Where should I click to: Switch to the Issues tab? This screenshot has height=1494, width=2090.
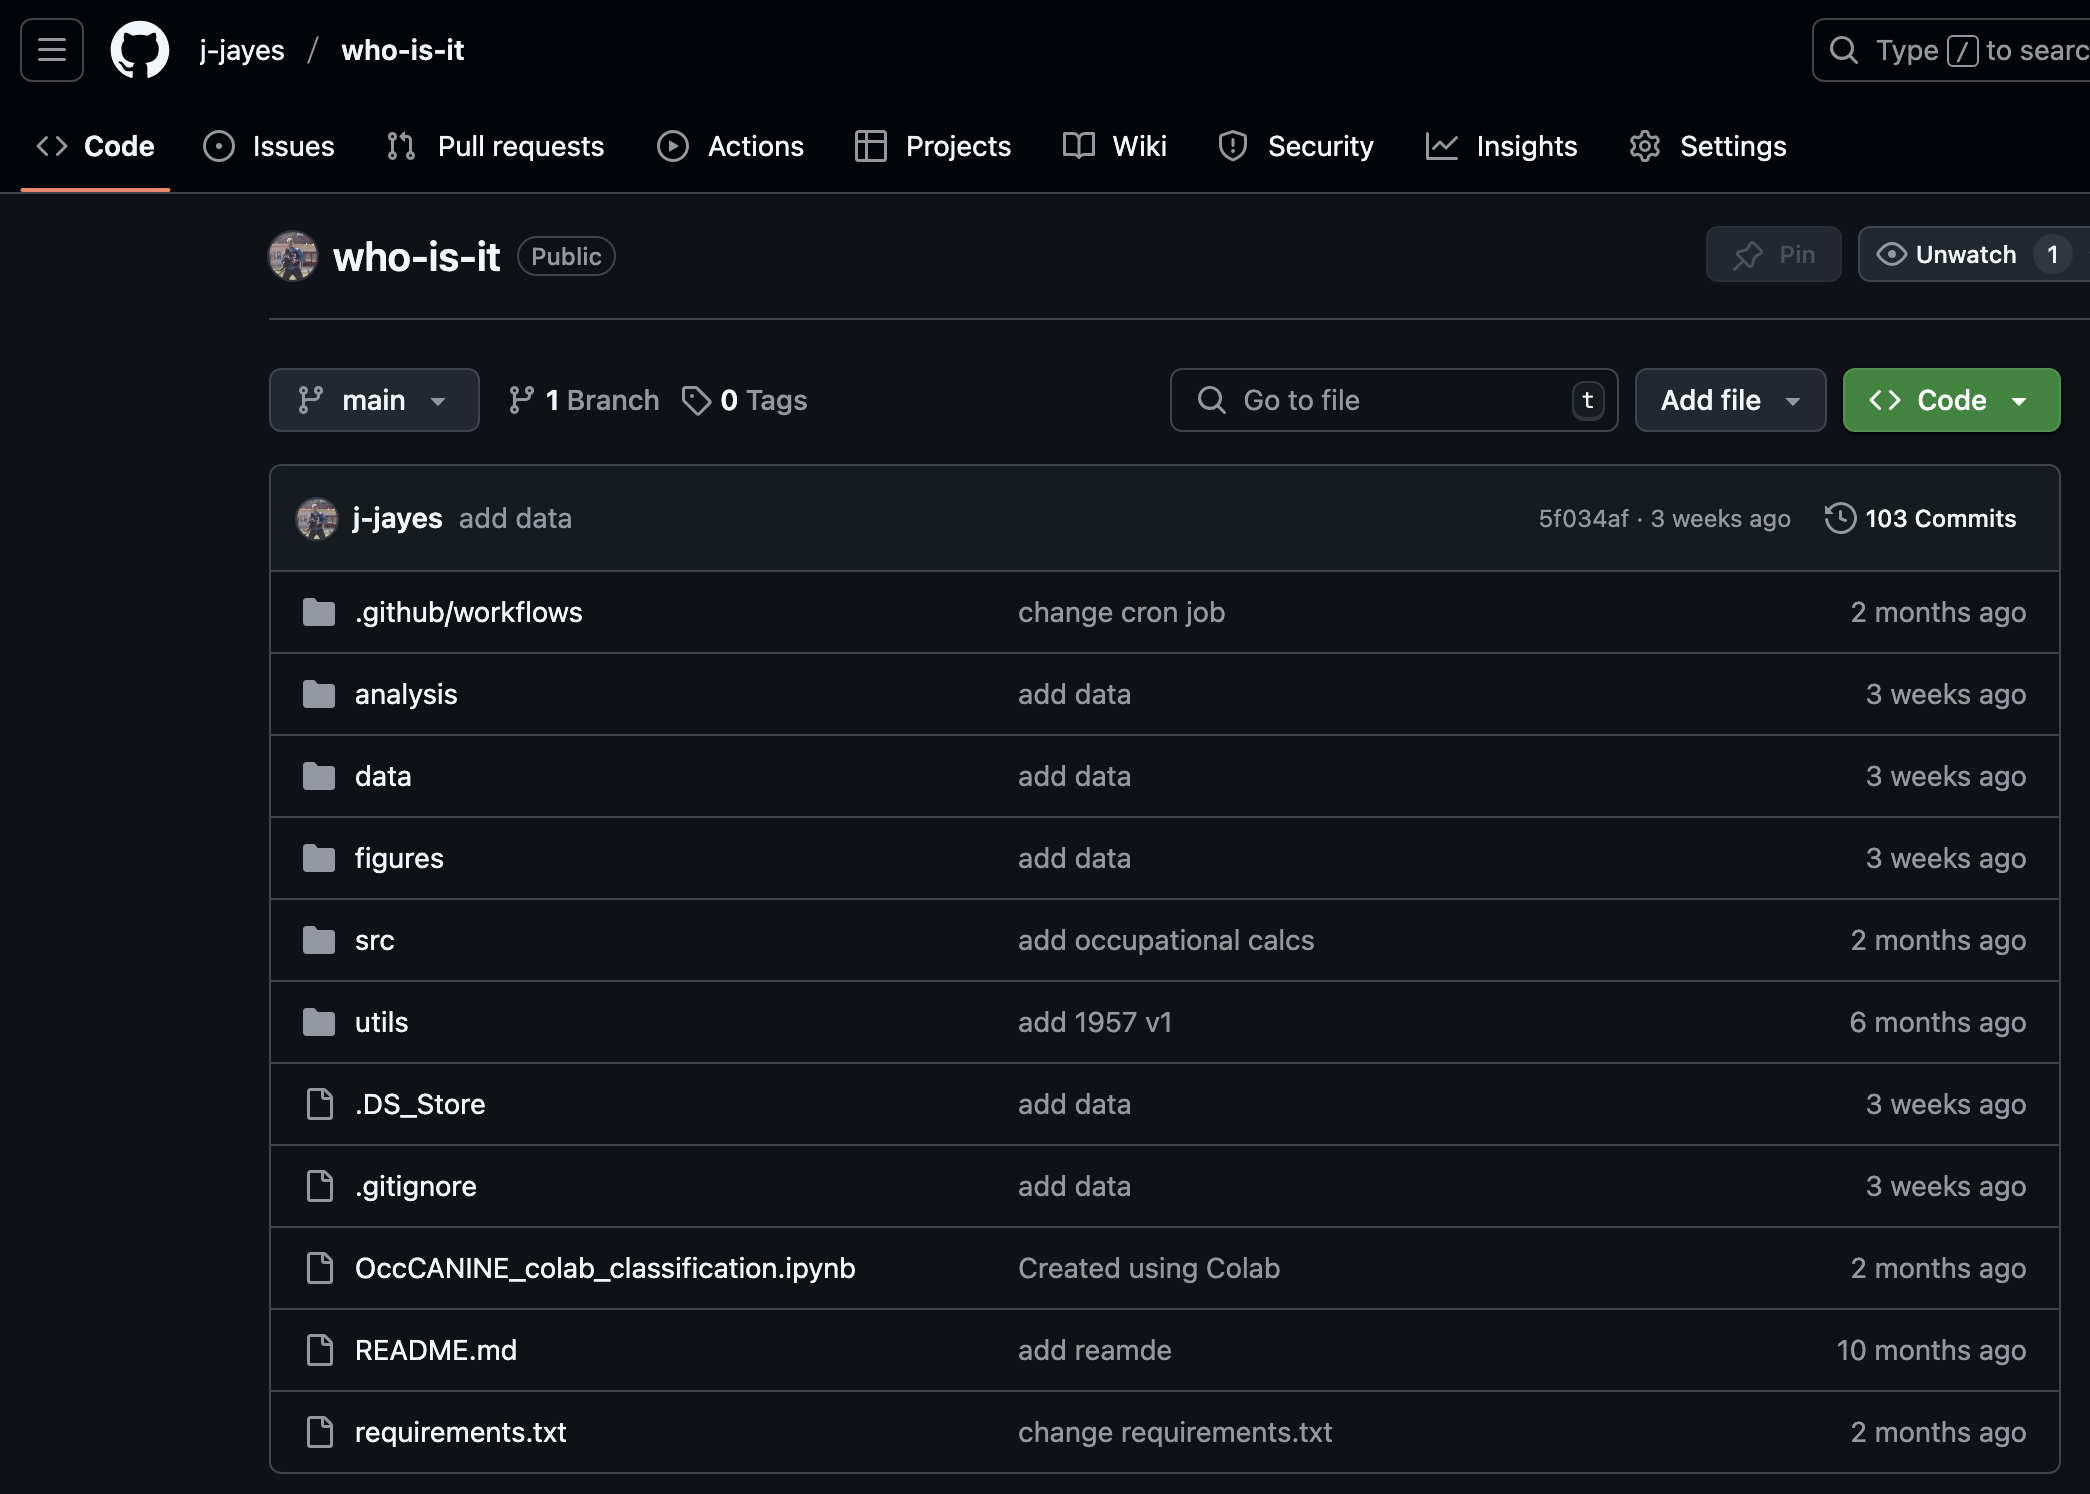coord(269,146)
